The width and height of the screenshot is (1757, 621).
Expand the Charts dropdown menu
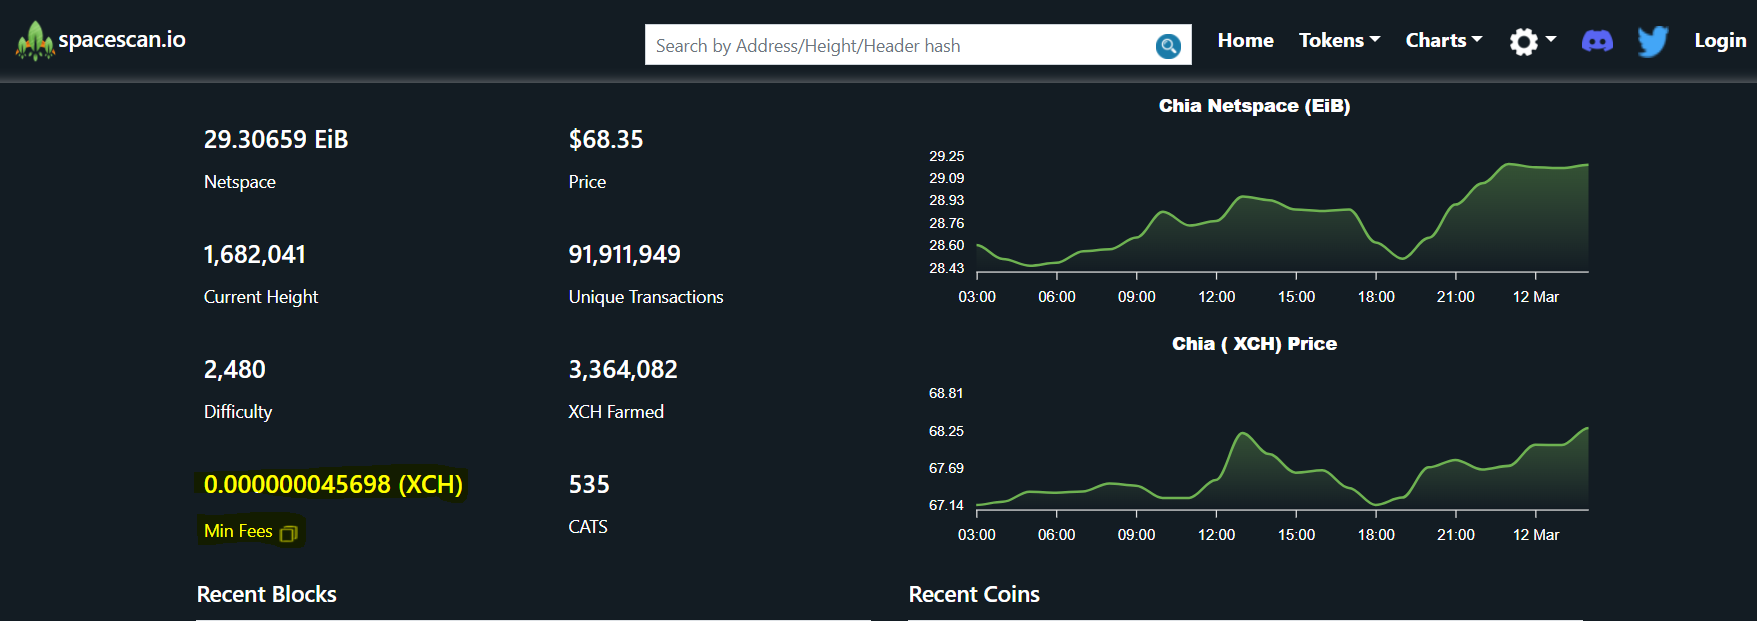[x=1444, y=40]
